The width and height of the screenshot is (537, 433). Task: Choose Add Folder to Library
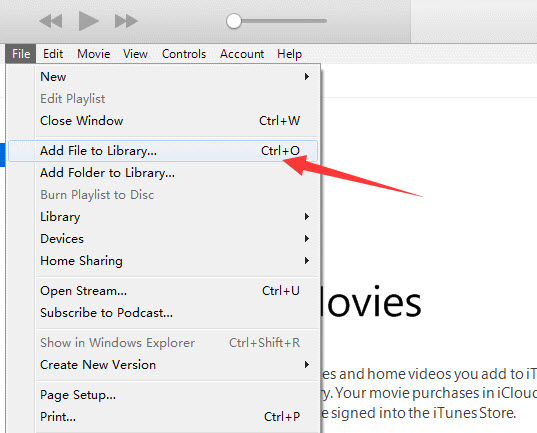(163, 173)
